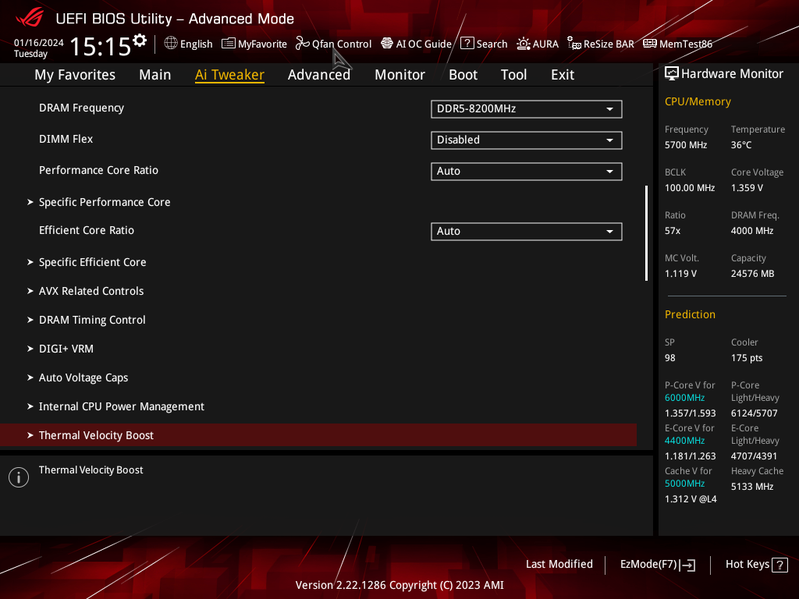Open Efficient Core Ratio dropdown
This screenshot has width=799, height=599.
pos(526,231)
